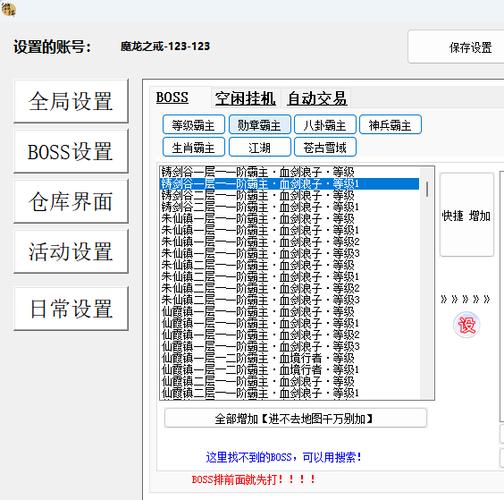
Task: Open the 仓库界面 section
Action: 71,201
